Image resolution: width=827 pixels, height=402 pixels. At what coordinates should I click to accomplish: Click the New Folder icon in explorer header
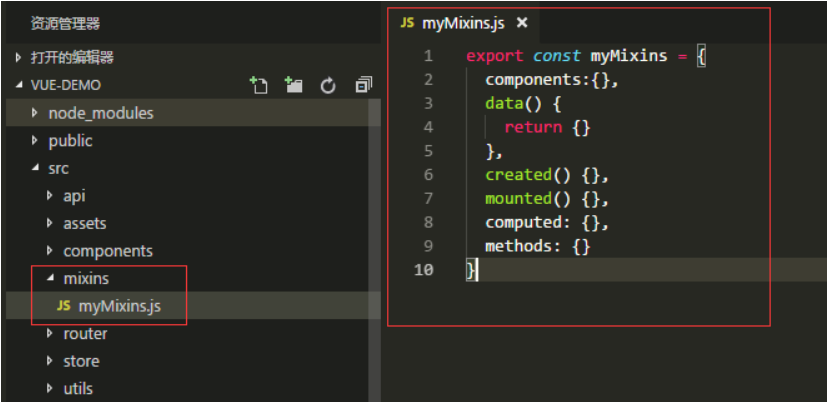(x=293, y=86)
